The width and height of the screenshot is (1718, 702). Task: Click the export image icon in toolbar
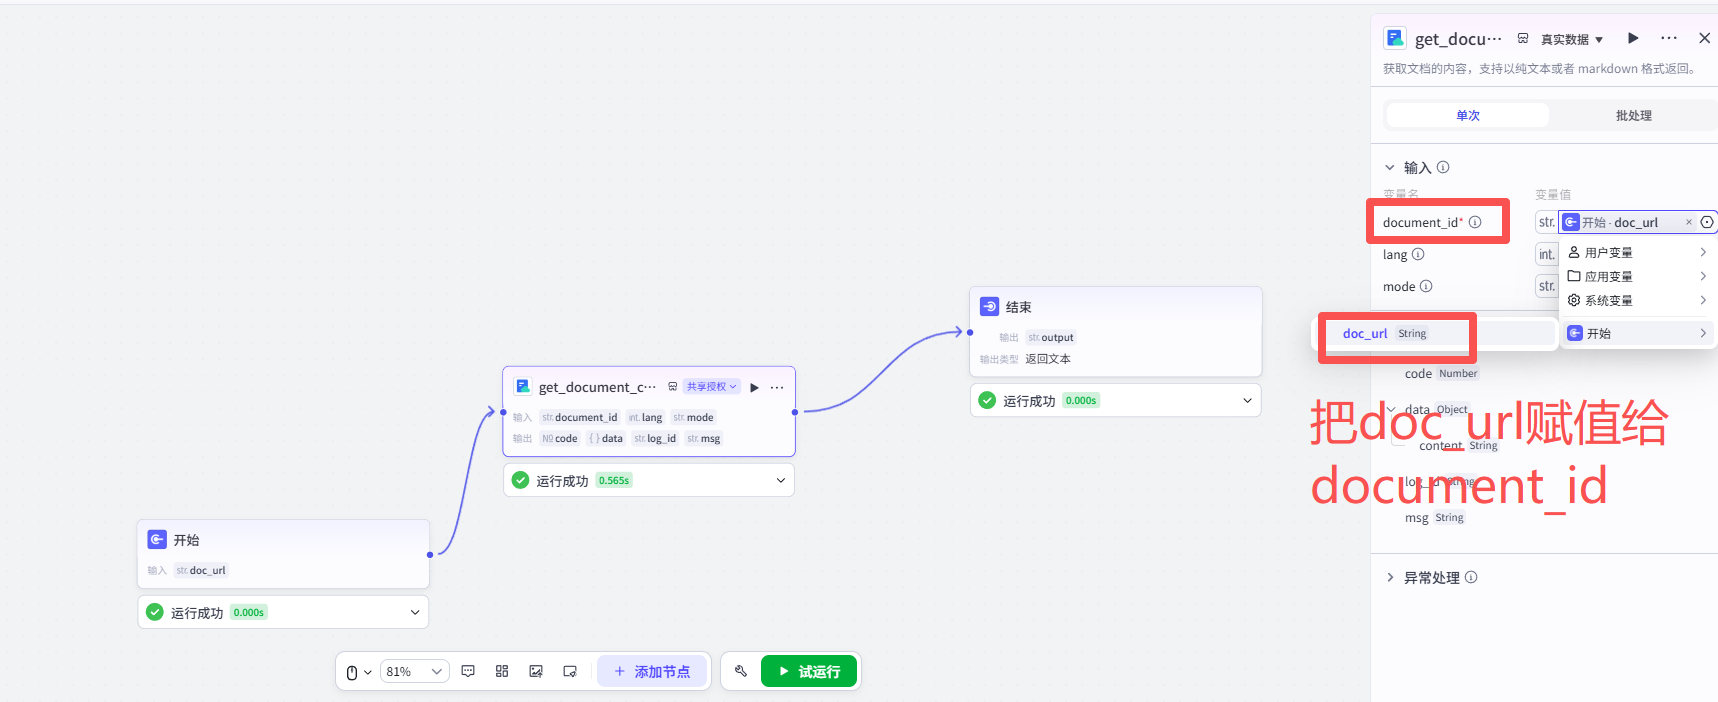point(536,672)
